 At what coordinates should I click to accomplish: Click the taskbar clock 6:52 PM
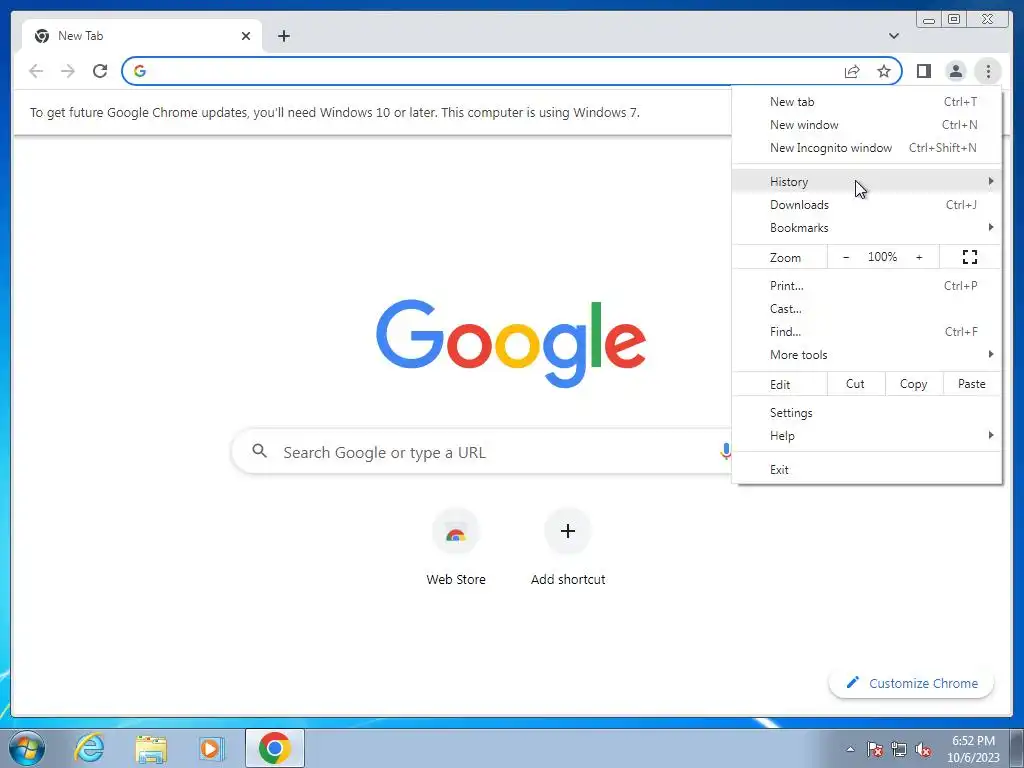point(973,741)
